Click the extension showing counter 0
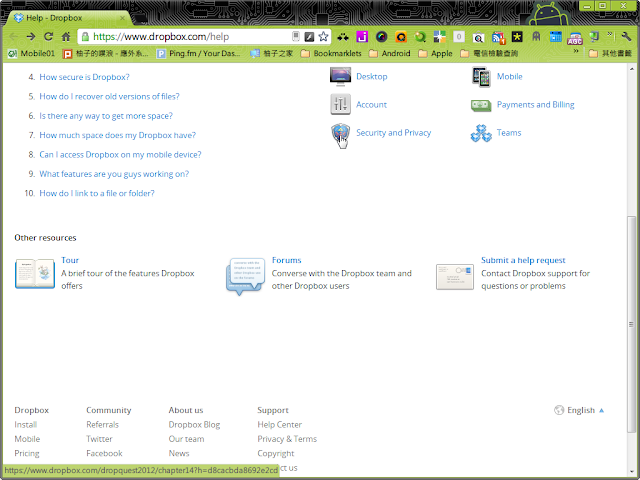Image resolution: width=640 pixels, height=480 pixels. [459, 37]
